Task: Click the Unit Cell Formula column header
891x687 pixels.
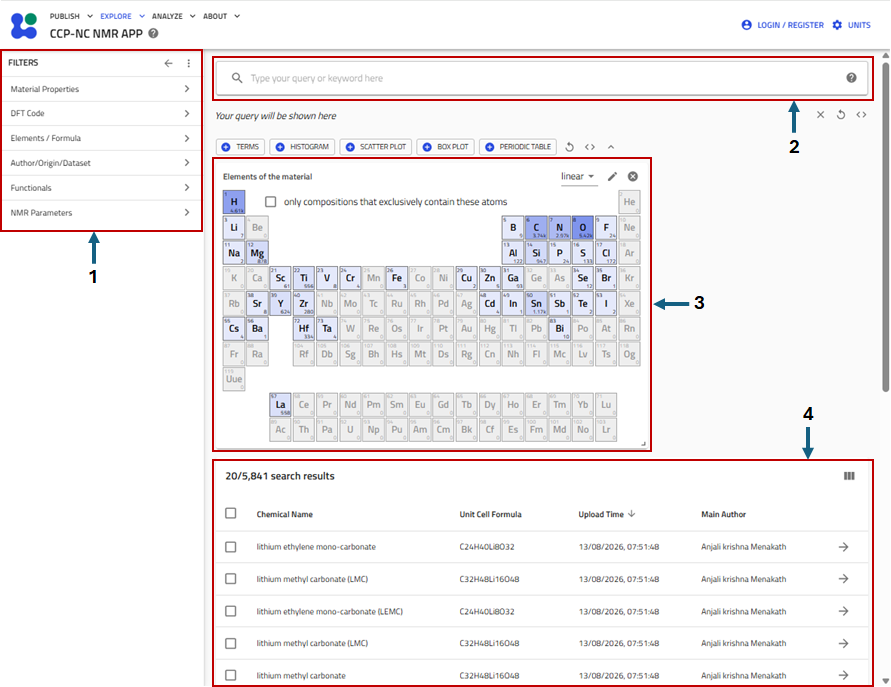Action: pyautogui.click(x=490, y=514)
